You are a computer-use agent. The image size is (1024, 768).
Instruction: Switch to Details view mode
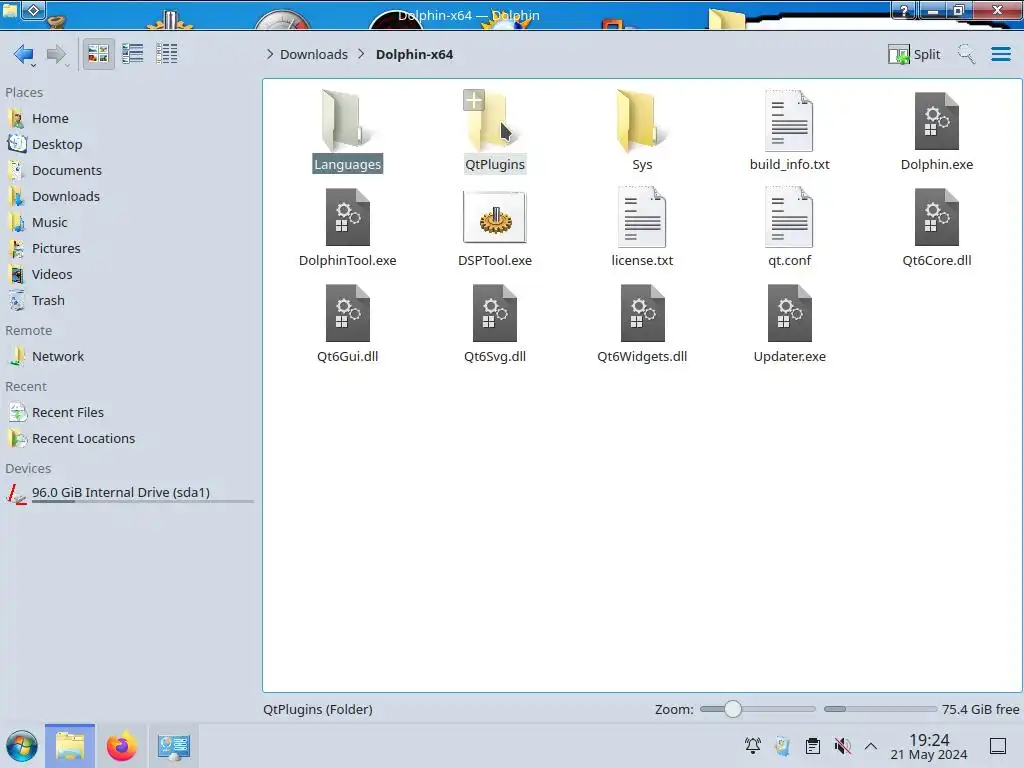(167, 54)
